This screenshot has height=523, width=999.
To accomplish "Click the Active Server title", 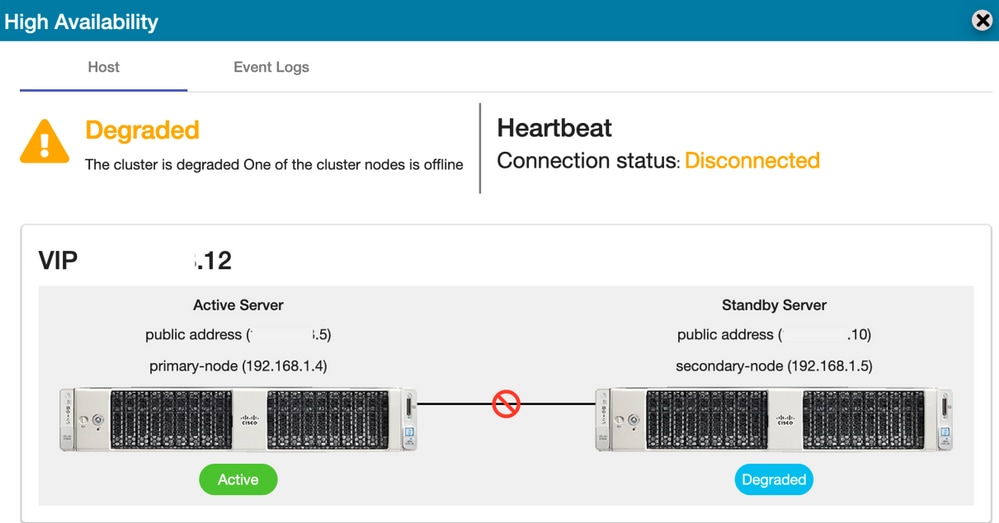I will point(238,305).
